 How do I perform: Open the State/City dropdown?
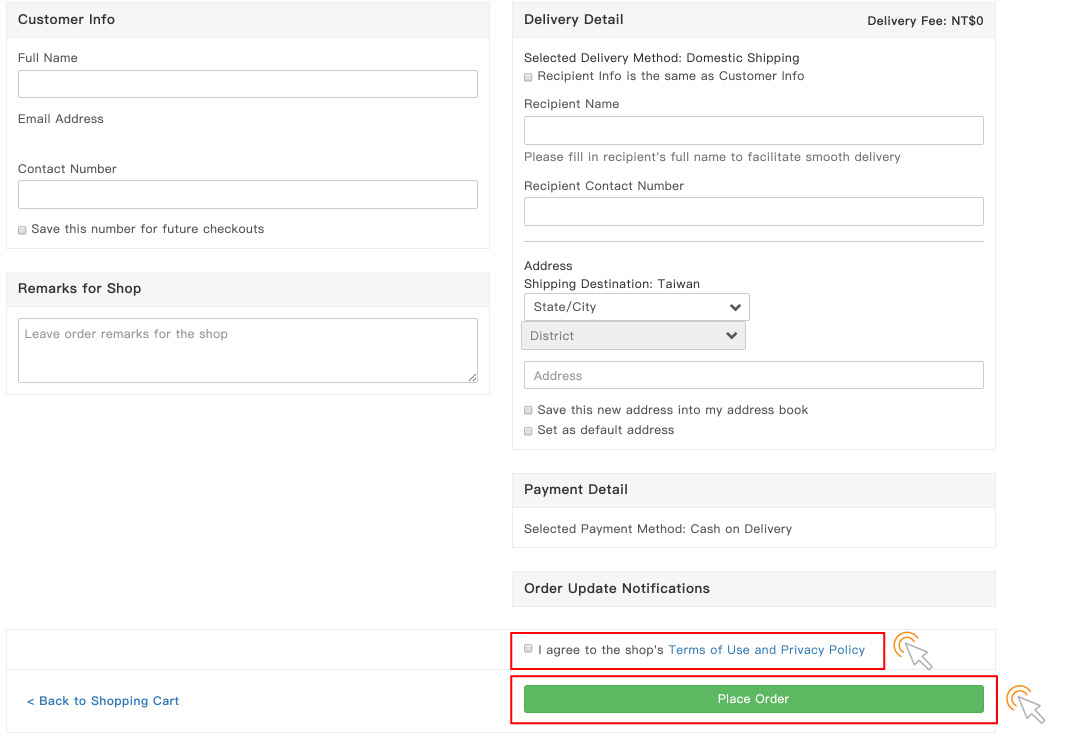point(636,307)
